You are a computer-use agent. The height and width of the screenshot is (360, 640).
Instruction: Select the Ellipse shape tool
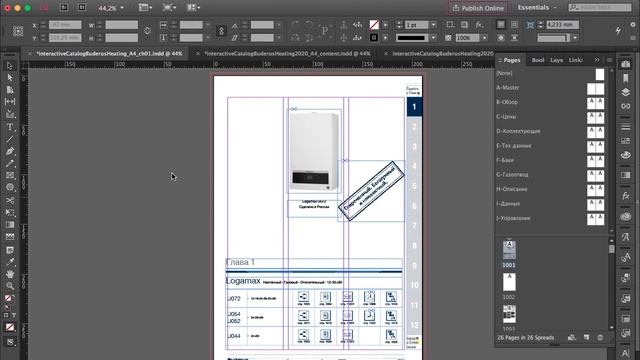point(10,187)
